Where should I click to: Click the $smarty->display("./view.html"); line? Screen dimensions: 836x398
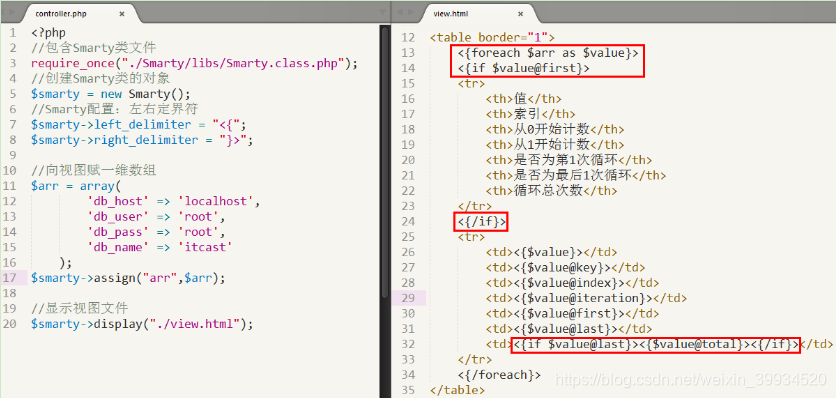(142, 324)
